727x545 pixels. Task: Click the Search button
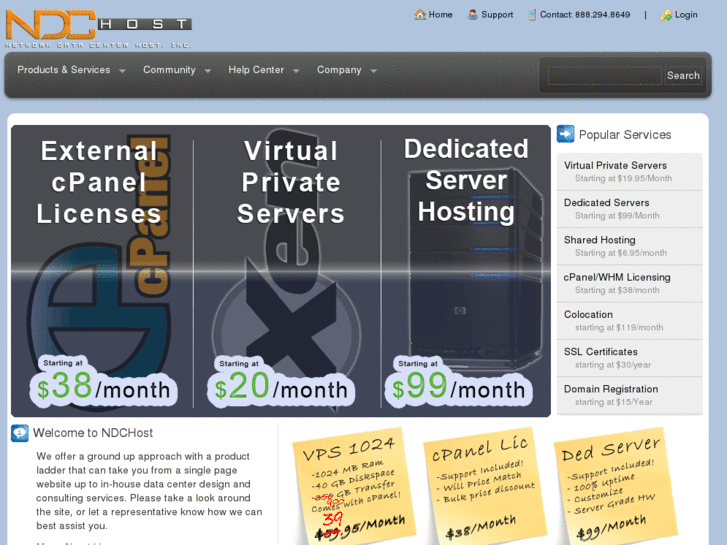tap(683, 76)
